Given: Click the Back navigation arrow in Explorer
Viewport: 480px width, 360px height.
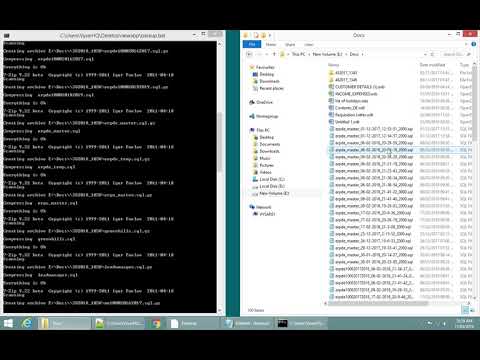Looking at the screenshot, I should coord(249,54).
